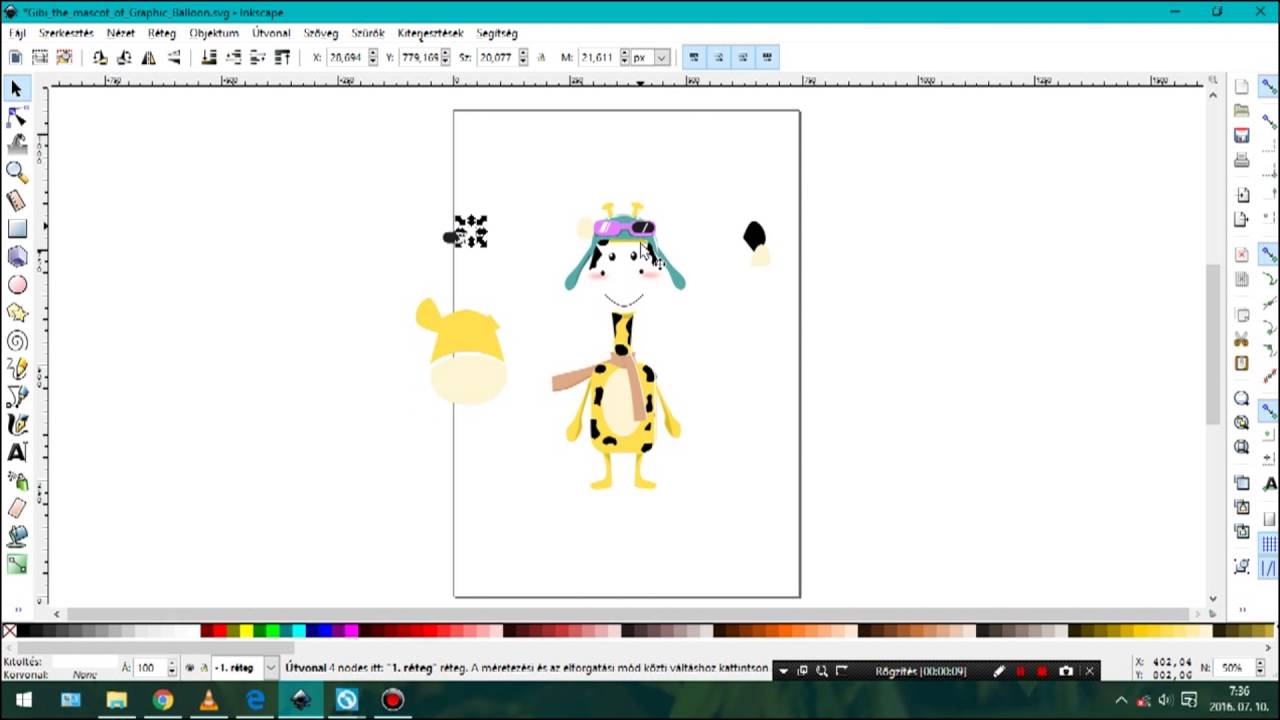Select the Star and polygon tool
The width and height of the screenshot is (1280, 720).
[x=16, y=313]
